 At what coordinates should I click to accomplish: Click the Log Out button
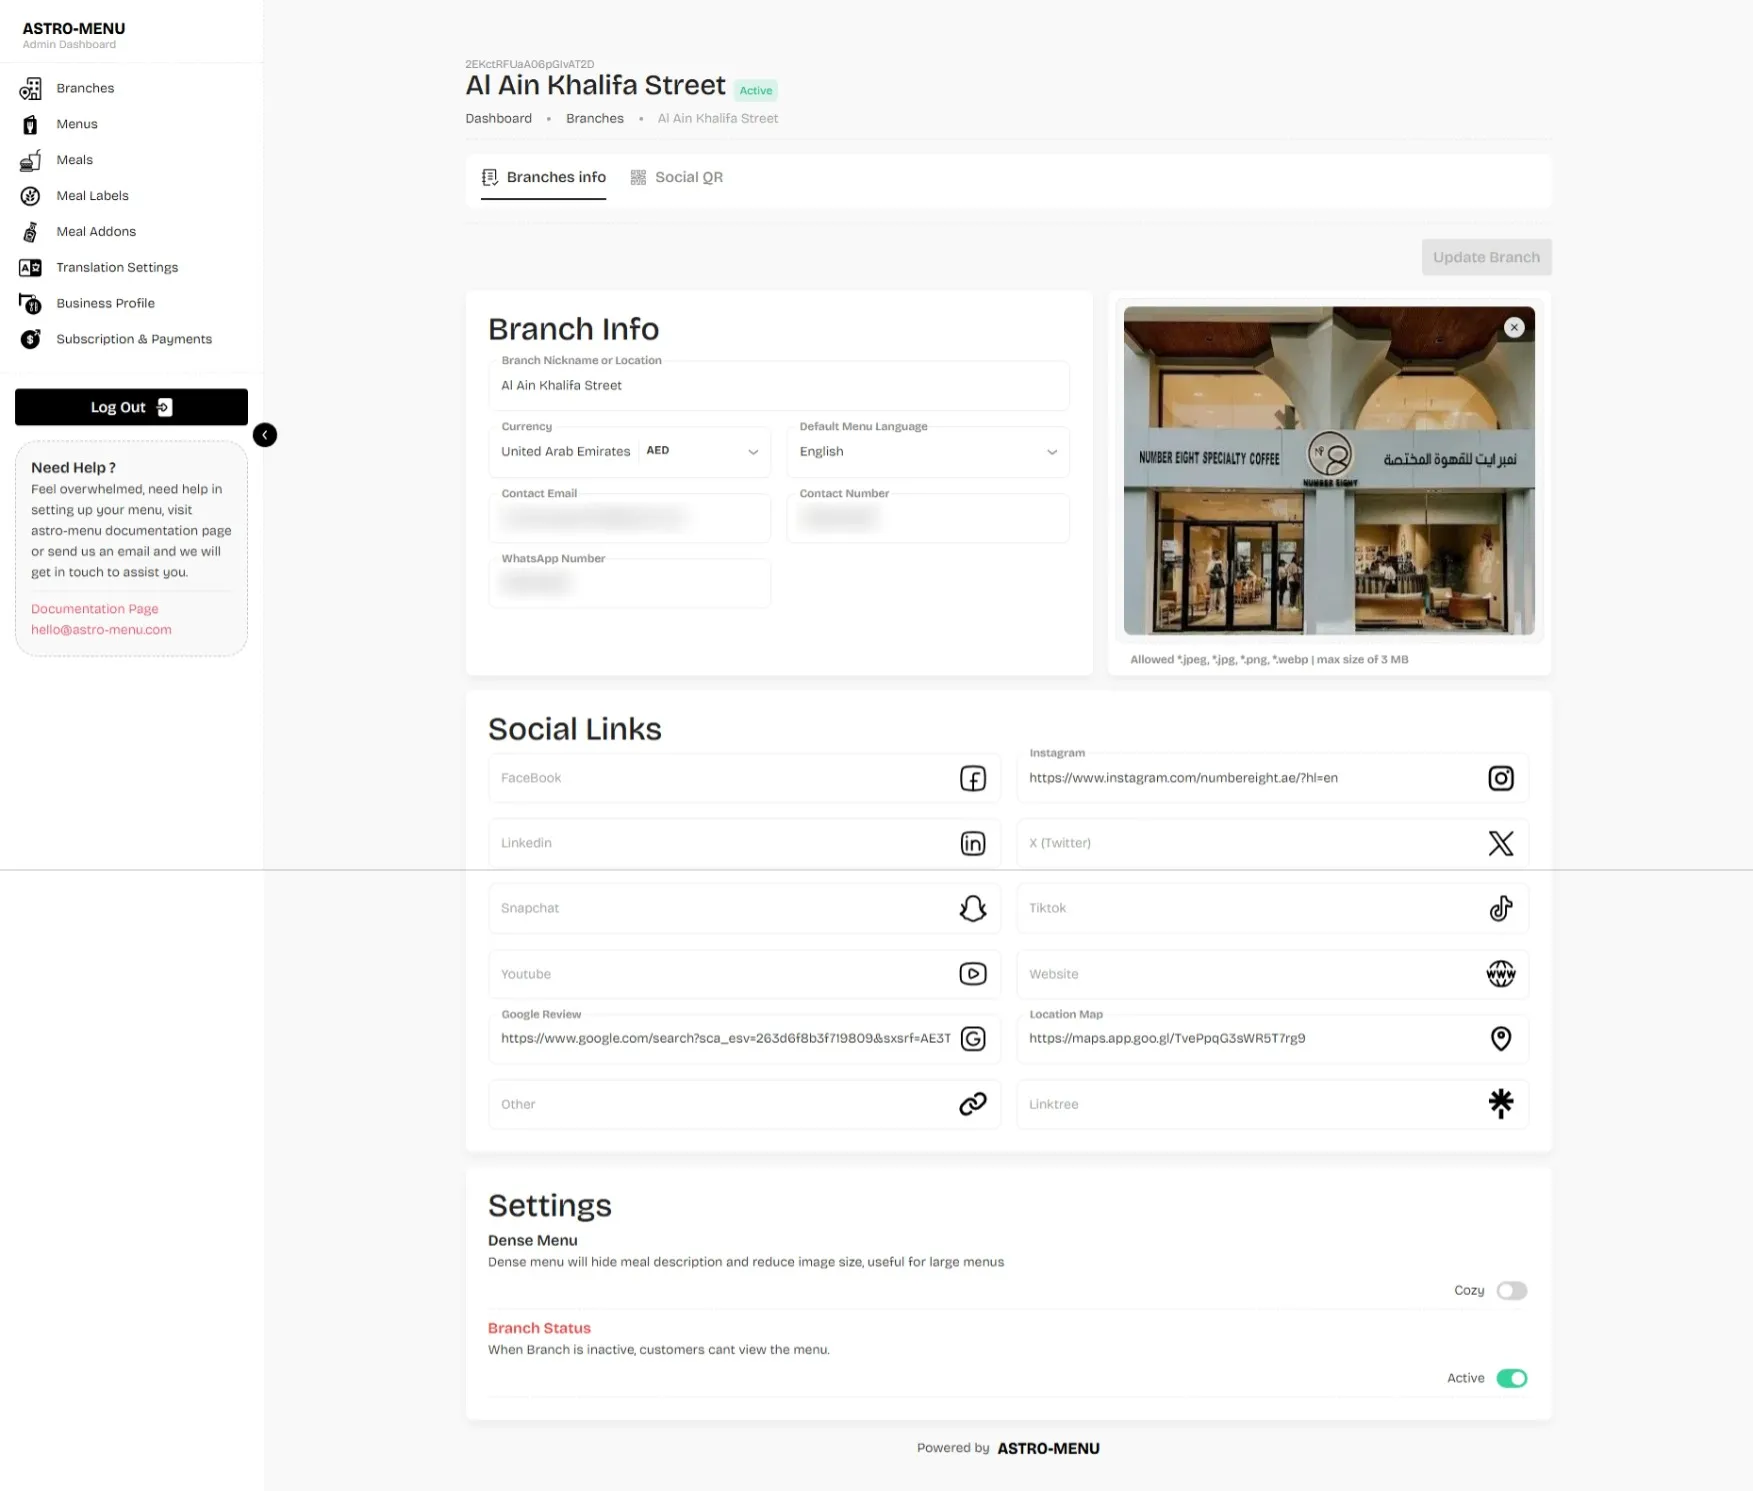(131, 407)
